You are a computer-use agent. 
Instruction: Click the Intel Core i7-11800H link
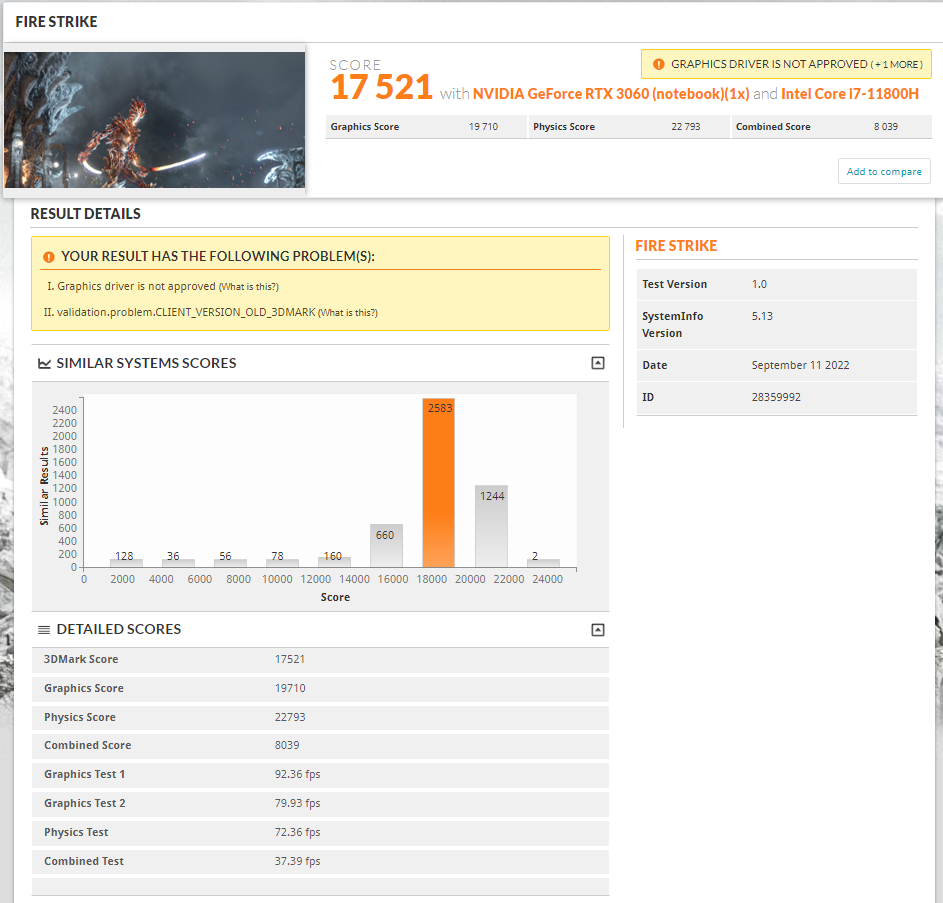pyautogui.click(x=850, y=94)
